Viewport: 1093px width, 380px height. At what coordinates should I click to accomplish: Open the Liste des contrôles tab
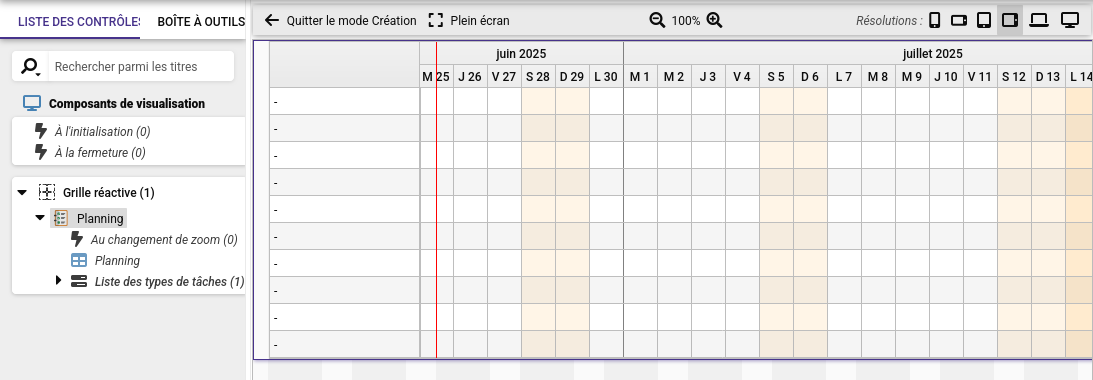coord(78,21)
